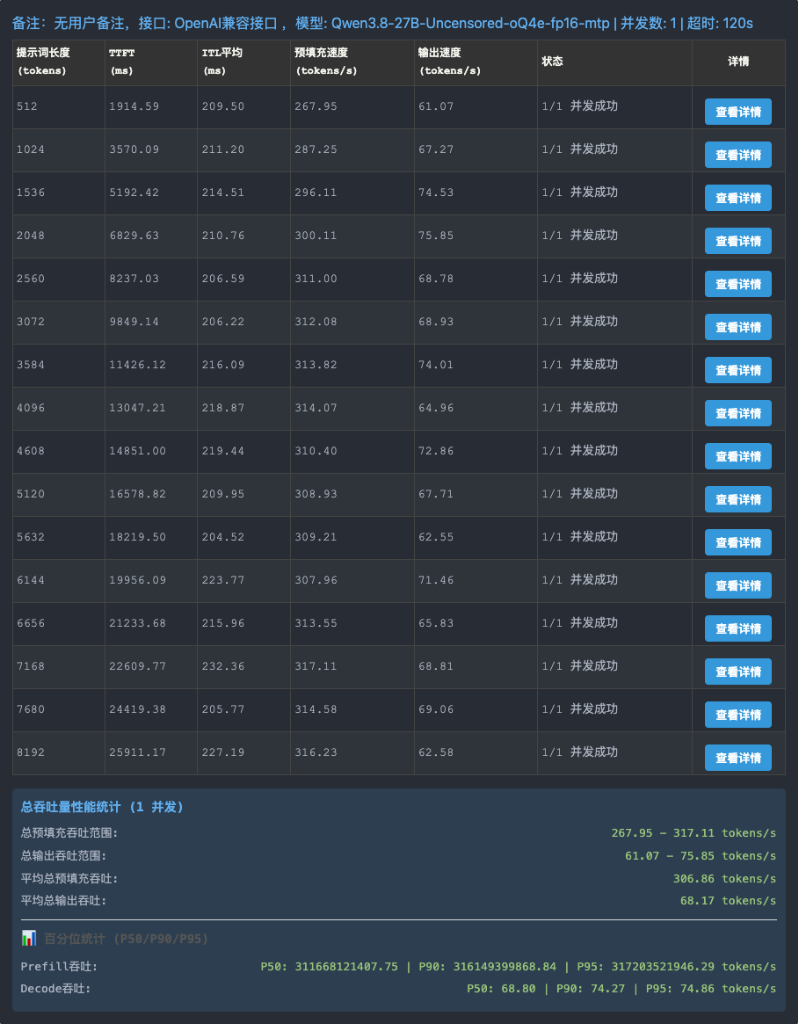Screen dimensions: 798x1024
Task: Click the TTFT value 21233.68
Action: pyautogui.click(x=137, y=624)
